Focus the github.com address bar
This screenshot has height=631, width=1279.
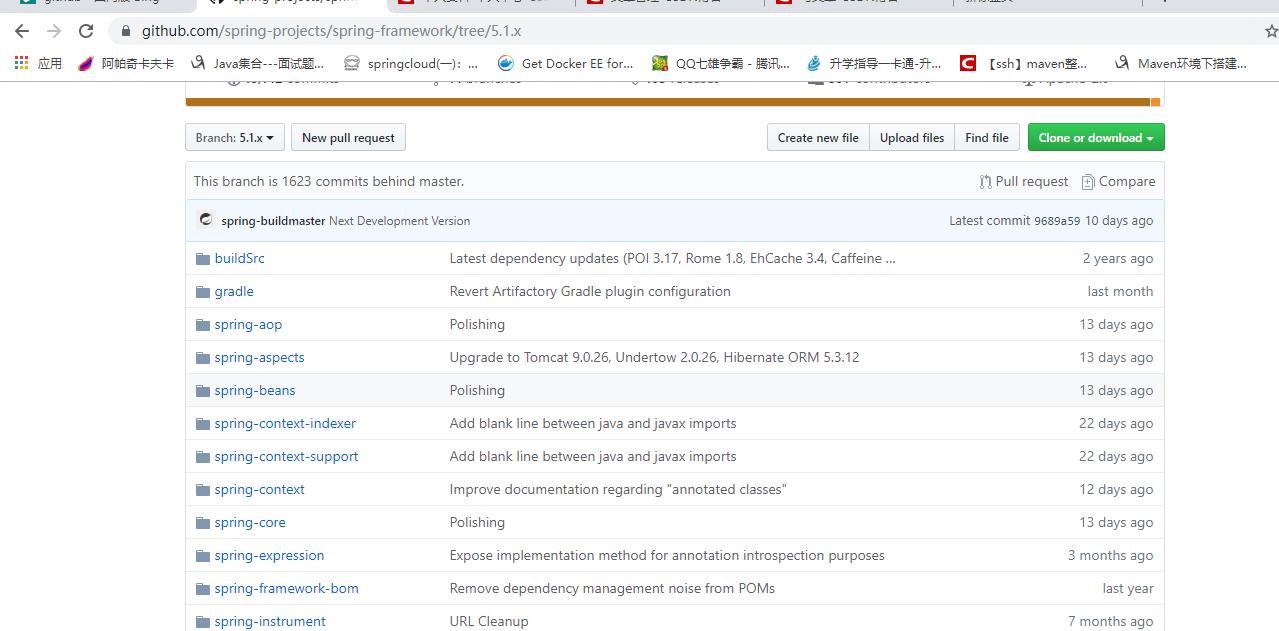(x=680, y=31)
